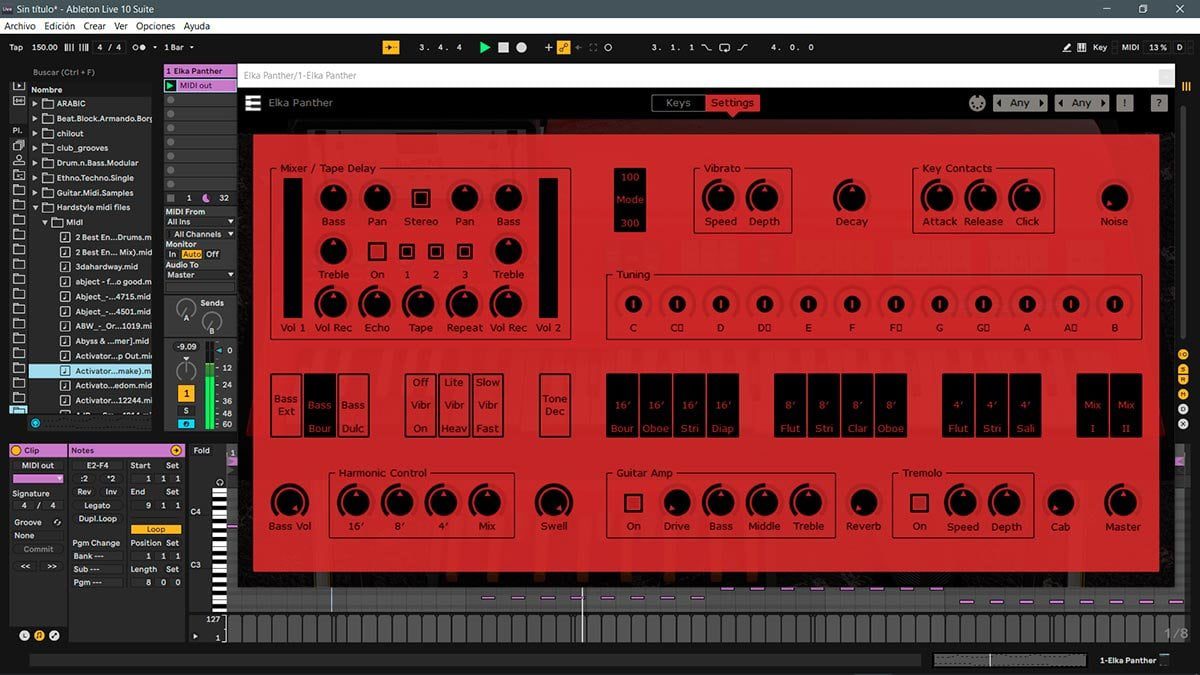Arm the round Record button
The height and width of the screenshot is (675, 1200).
(523, 47)
